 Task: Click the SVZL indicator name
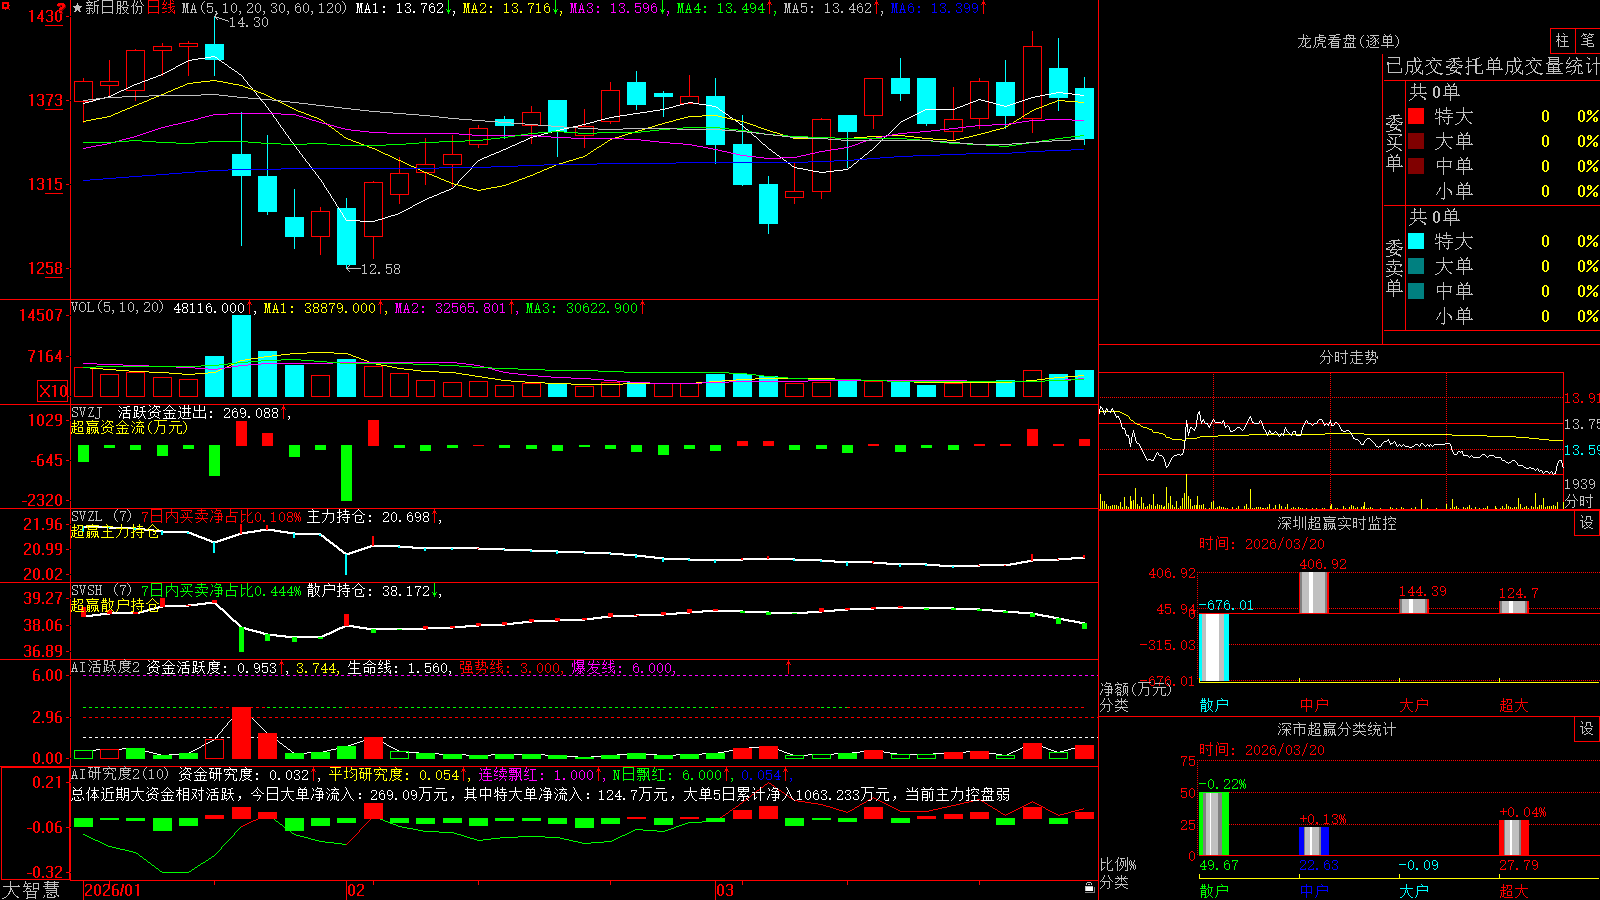point(87,517)
